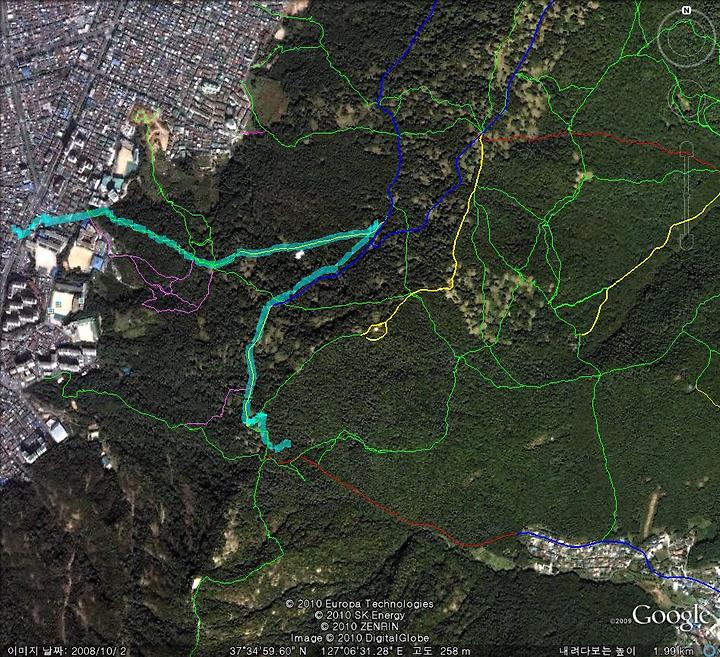Screen dimensions: 720x657
Task: Click the streaming status indicator icon
Action: coord(709,650)
